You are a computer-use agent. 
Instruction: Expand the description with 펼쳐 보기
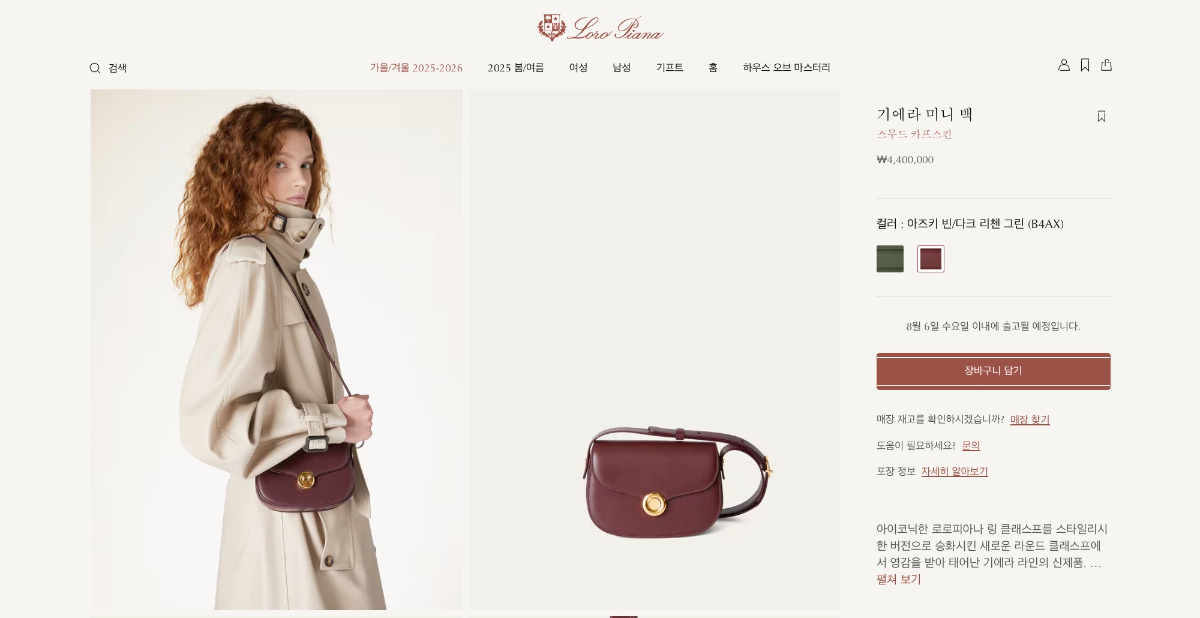pos(899,579)
